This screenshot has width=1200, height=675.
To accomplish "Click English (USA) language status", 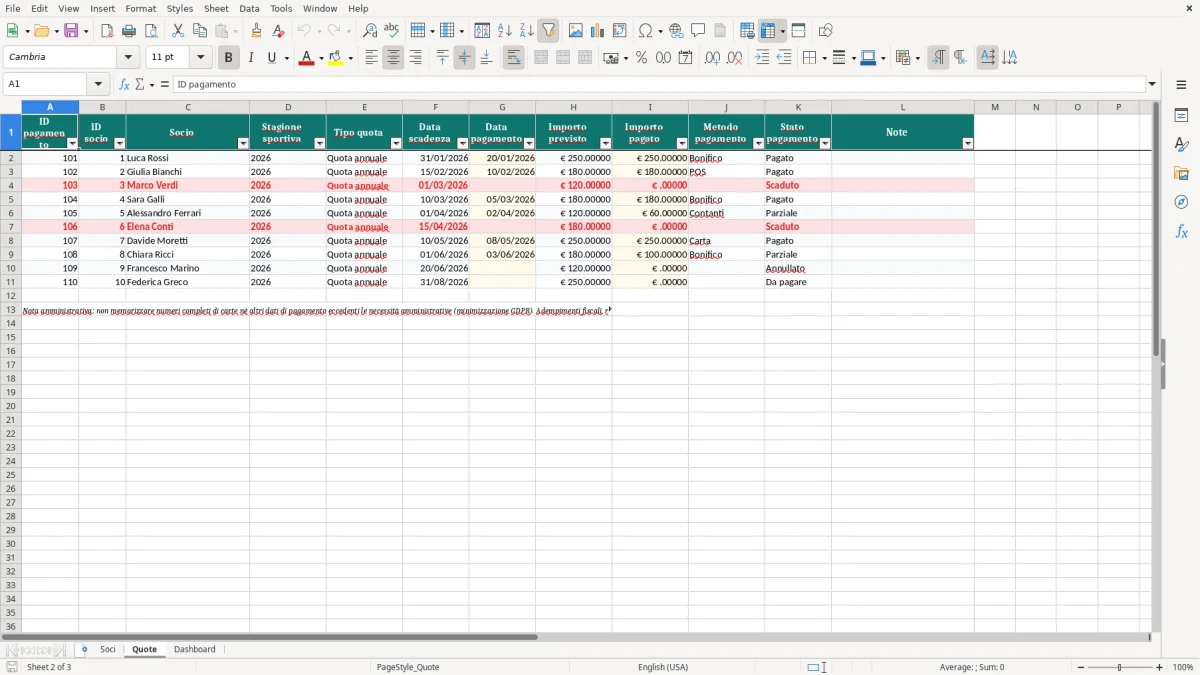I will pos(663,667).
